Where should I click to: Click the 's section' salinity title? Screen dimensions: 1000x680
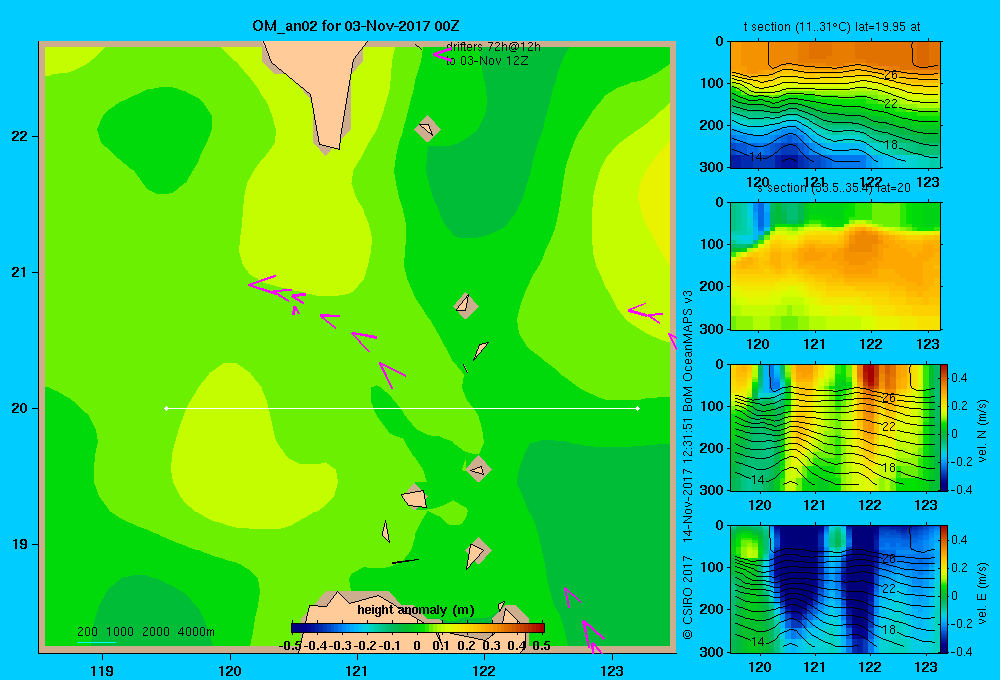(834, 188)
